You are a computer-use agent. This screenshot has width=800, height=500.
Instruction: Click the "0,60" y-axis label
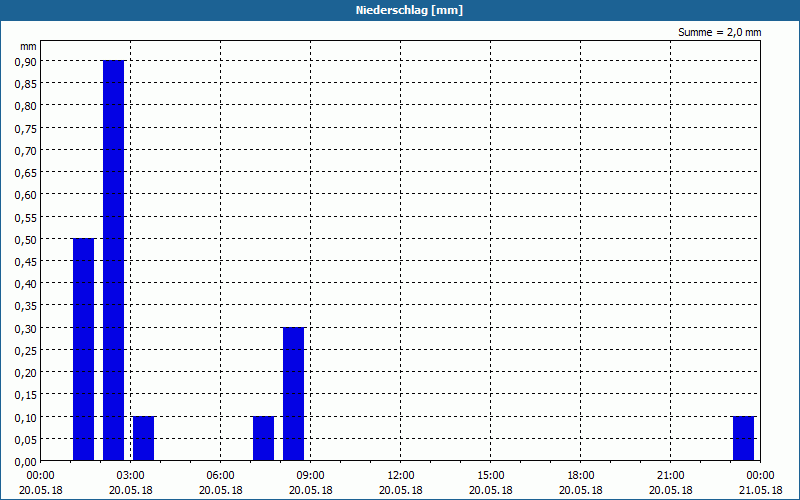click(x=26, y=195)
